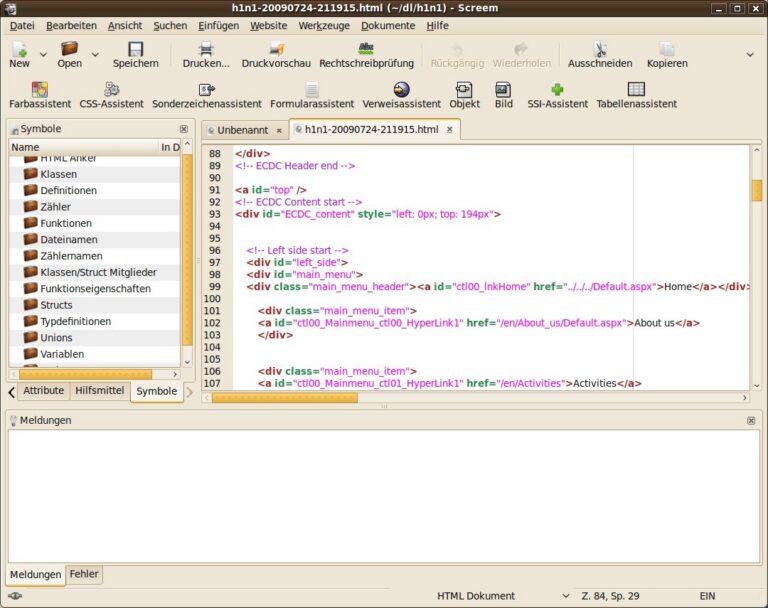Click the cursor position Z. 84, Sp. 29
Image resolution: width=768 pixels, height=608 pixels.
[x=610, y=596]
